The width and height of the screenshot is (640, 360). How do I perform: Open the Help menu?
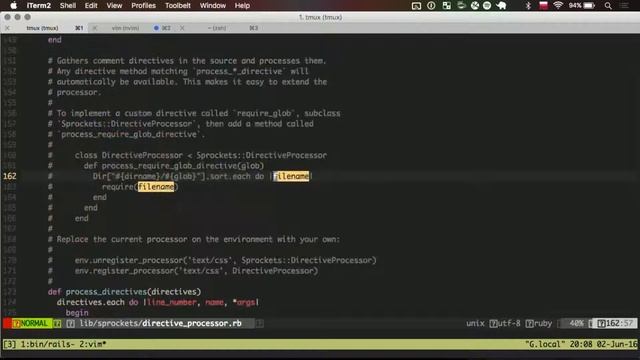point(242,5)
